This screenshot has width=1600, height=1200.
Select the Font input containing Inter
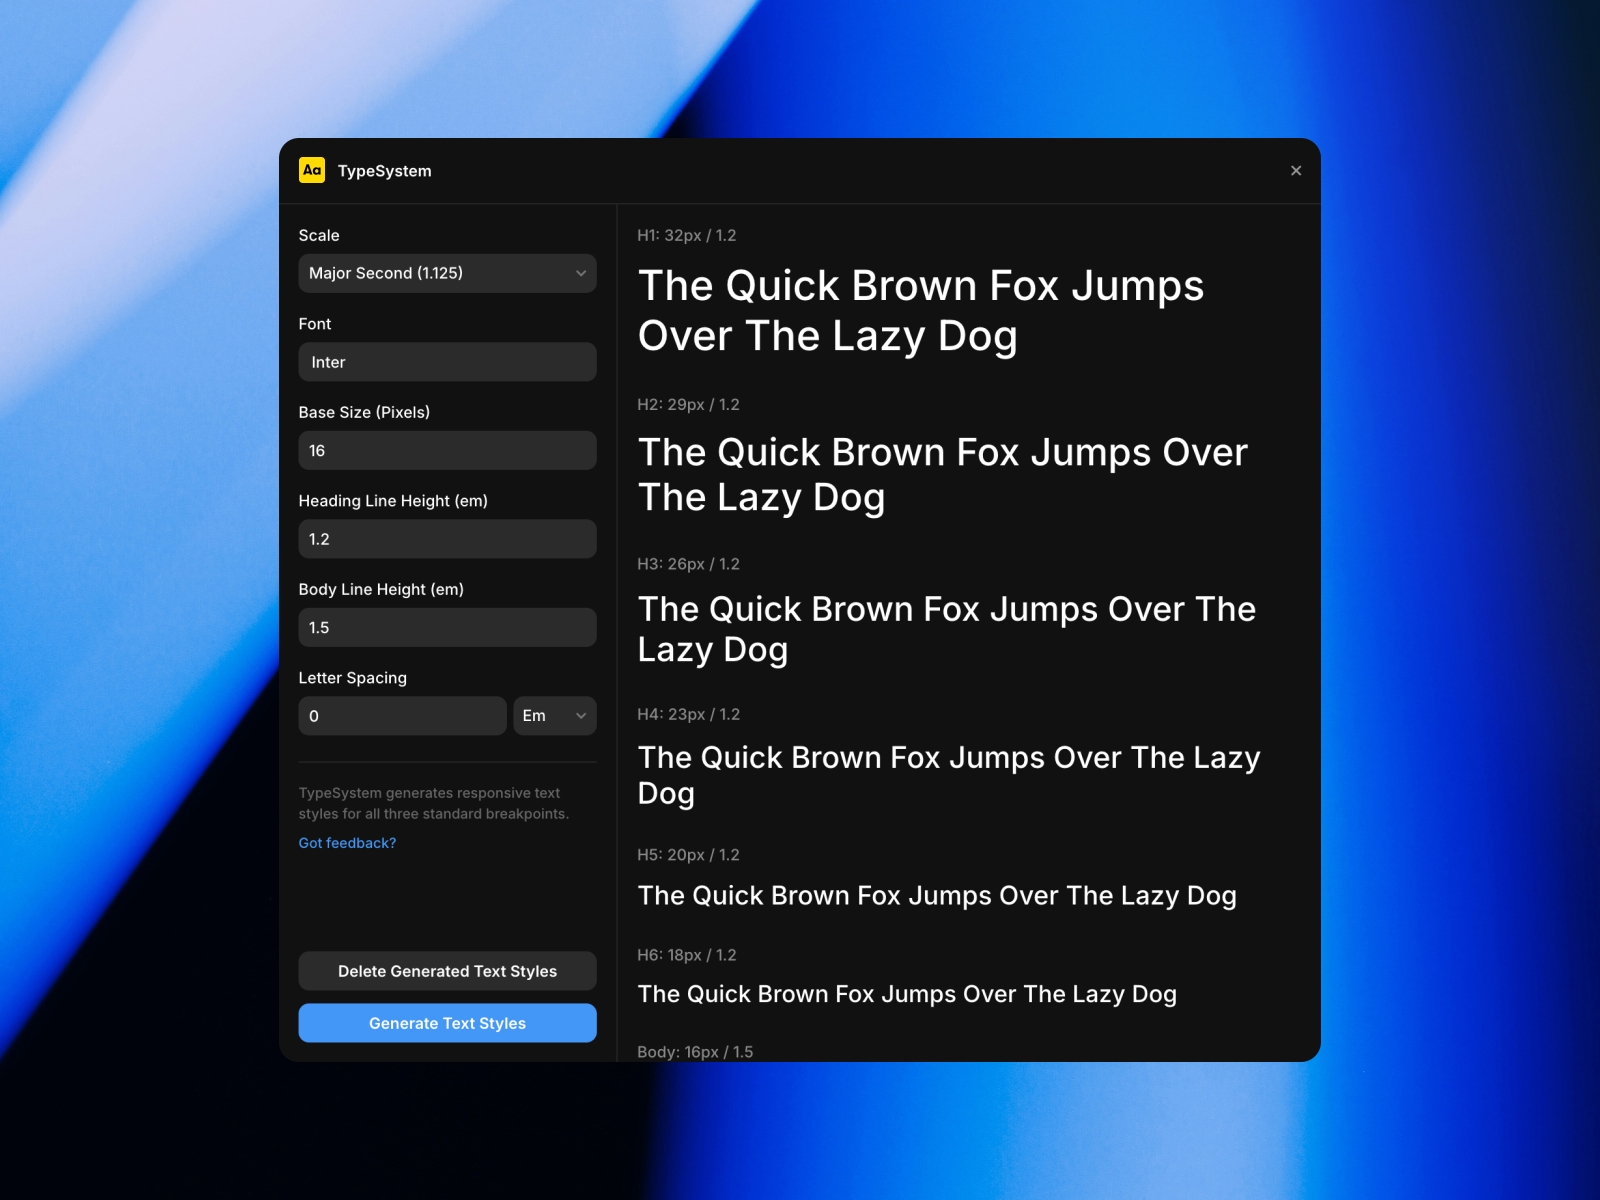point(447,362)
